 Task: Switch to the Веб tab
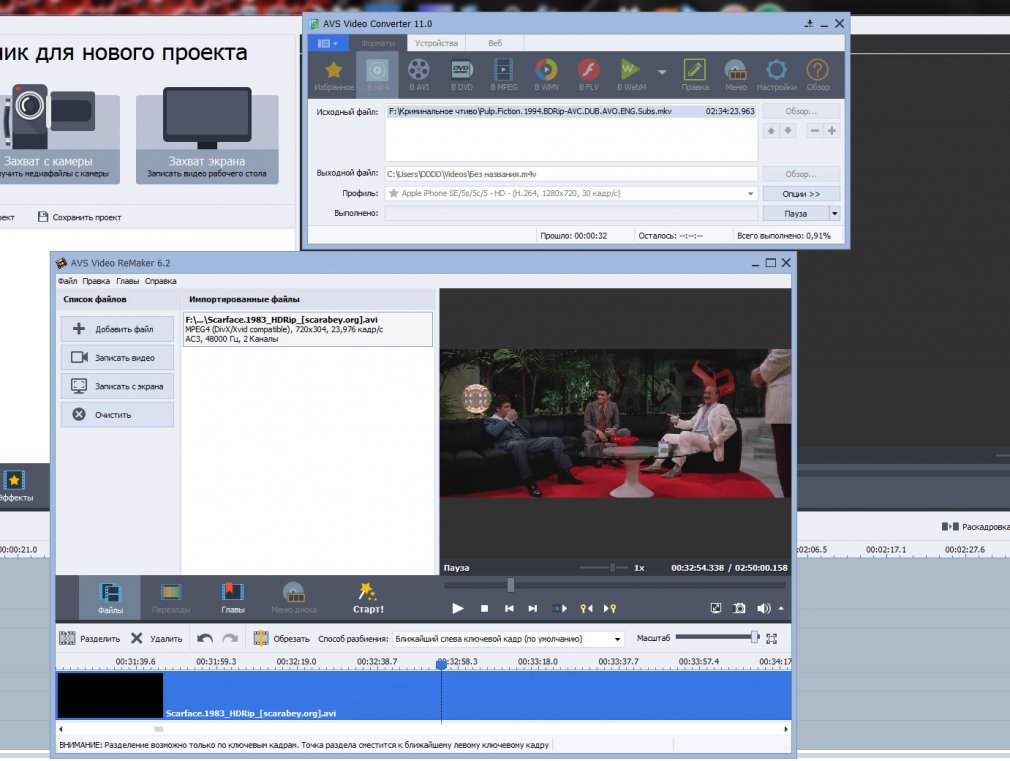pyautogui.click(x=495, y=43)
